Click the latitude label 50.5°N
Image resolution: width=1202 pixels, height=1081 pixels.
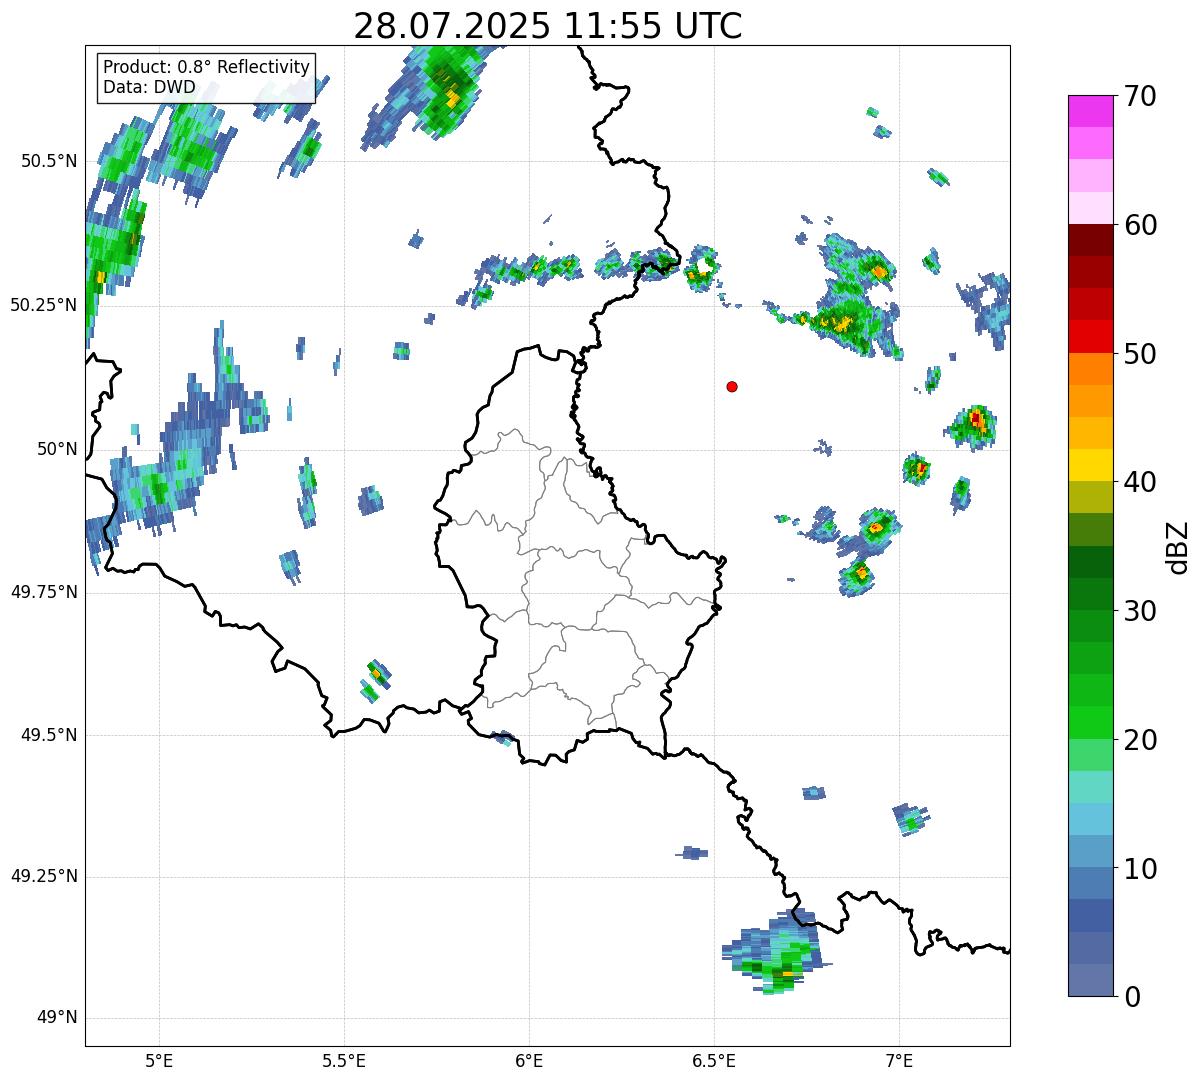tap(49, 161)
